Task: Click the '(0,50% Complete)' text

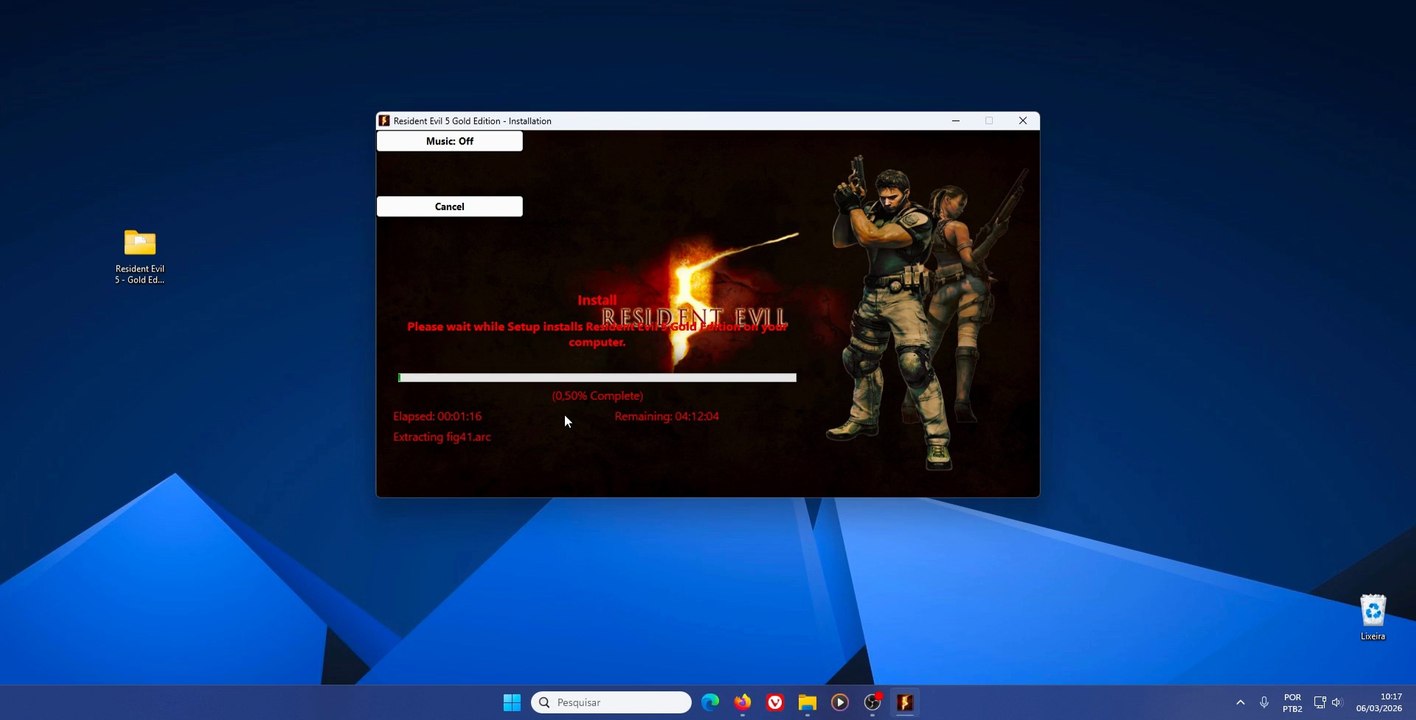Action: (597, 396)
